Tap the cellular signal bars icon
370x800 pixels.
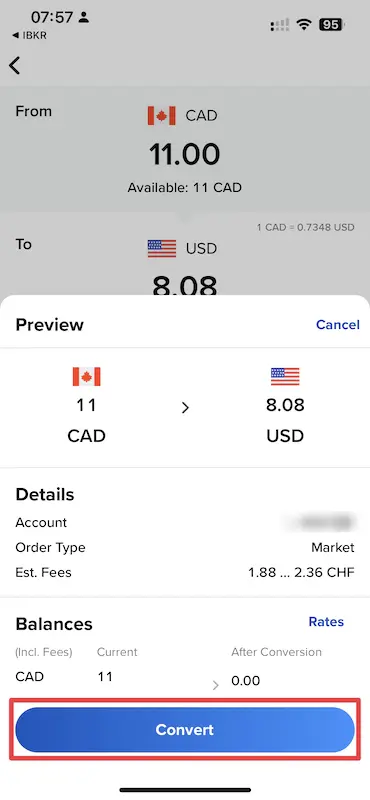click(280, 24)
